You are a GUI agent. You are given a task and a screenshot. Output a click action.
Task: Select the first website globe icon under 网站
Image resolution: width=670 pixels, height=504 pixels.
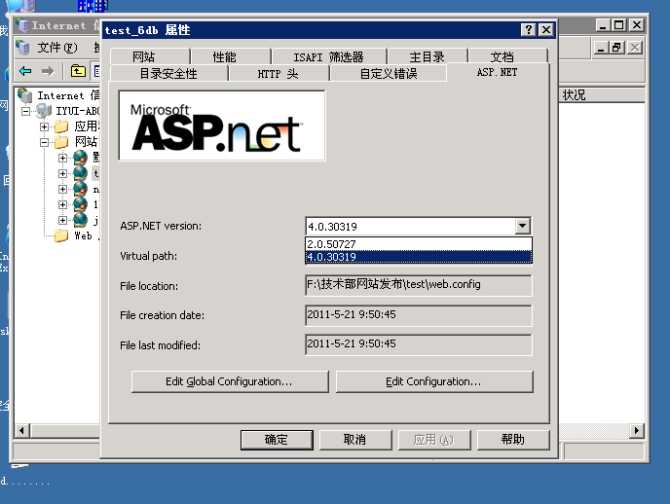pyautogui.click(x=80, y=157)
